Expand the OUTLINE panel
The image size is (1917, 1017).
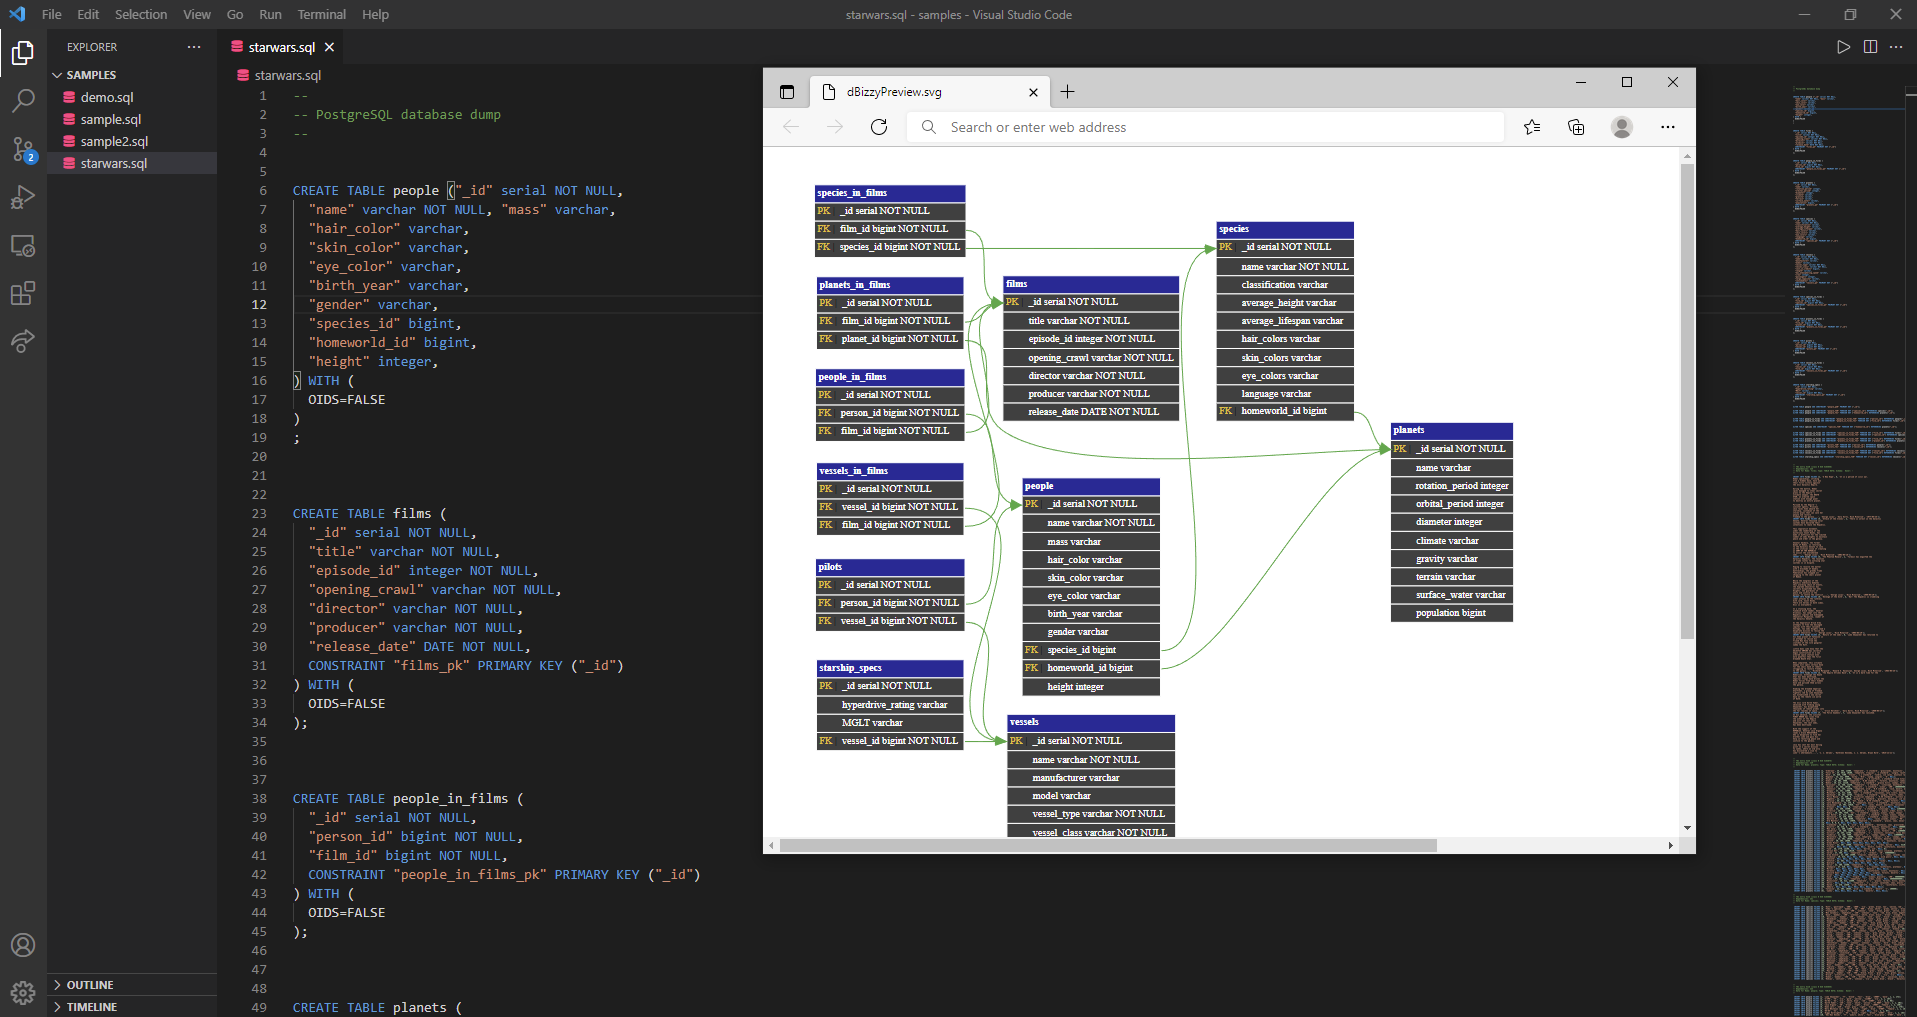tap(90, 985)
